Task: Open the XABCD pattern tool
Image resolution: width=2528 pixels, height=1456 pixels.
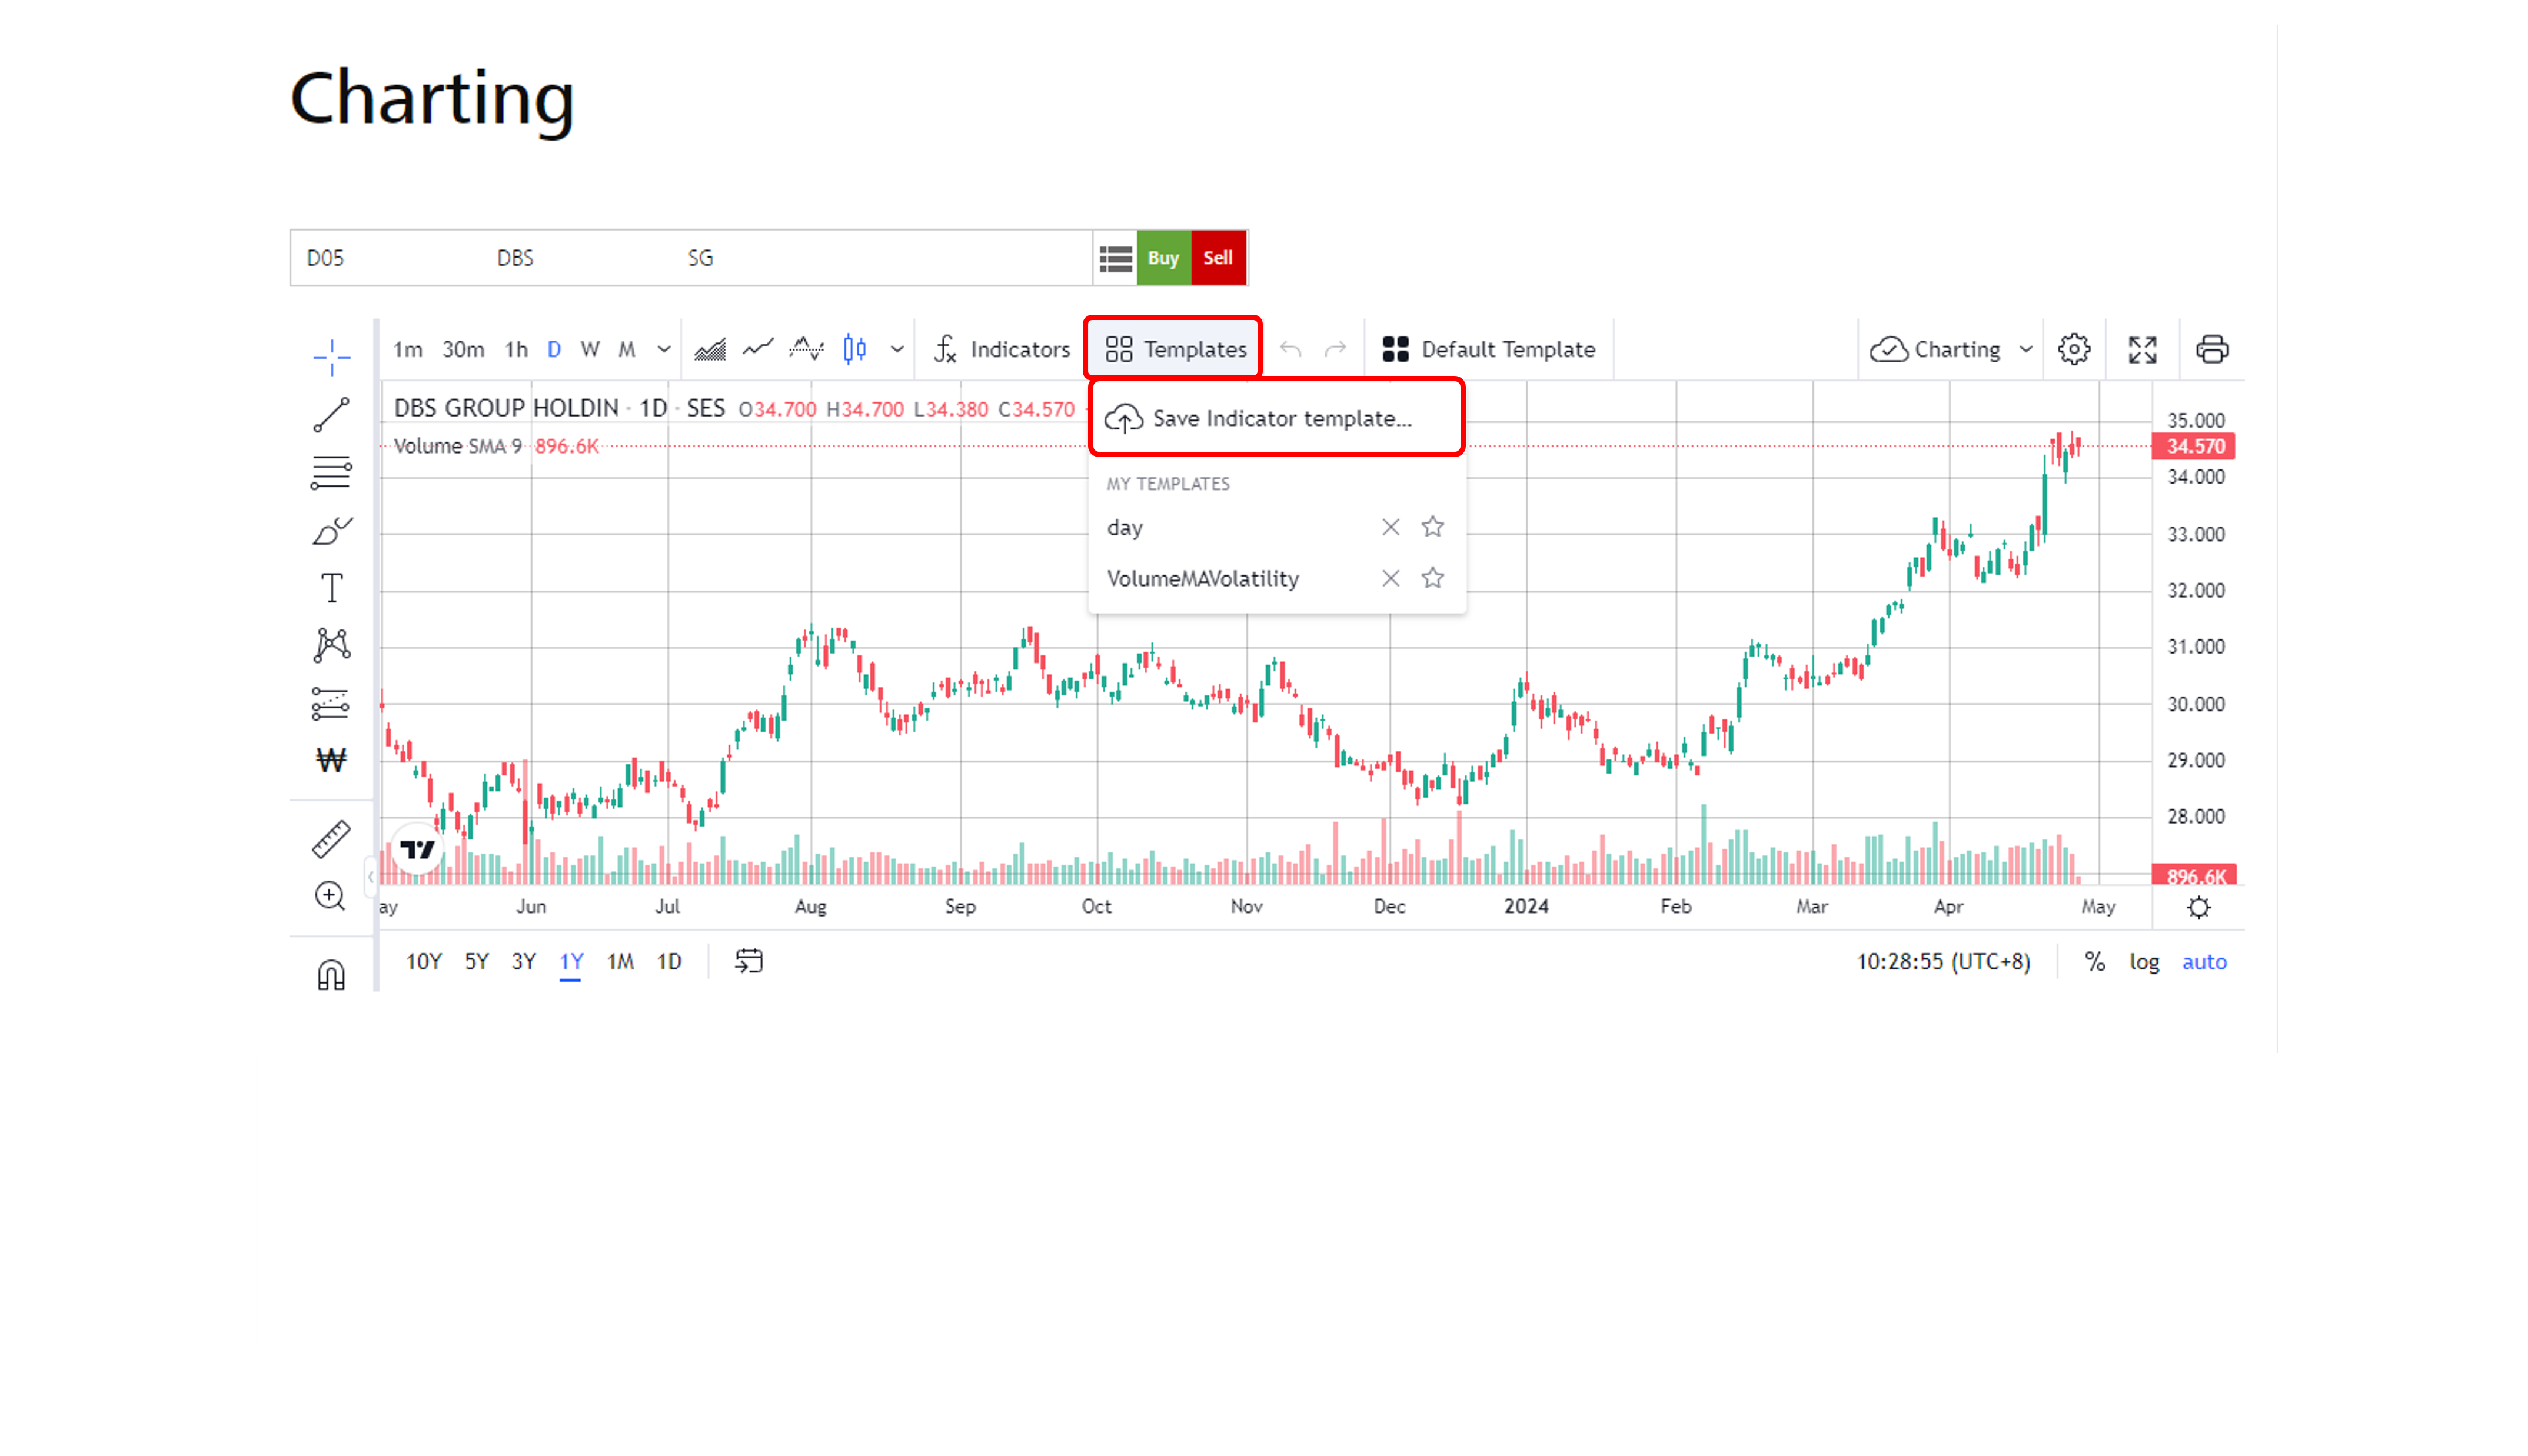Action: pyautogui.click(x=331, y=645)
